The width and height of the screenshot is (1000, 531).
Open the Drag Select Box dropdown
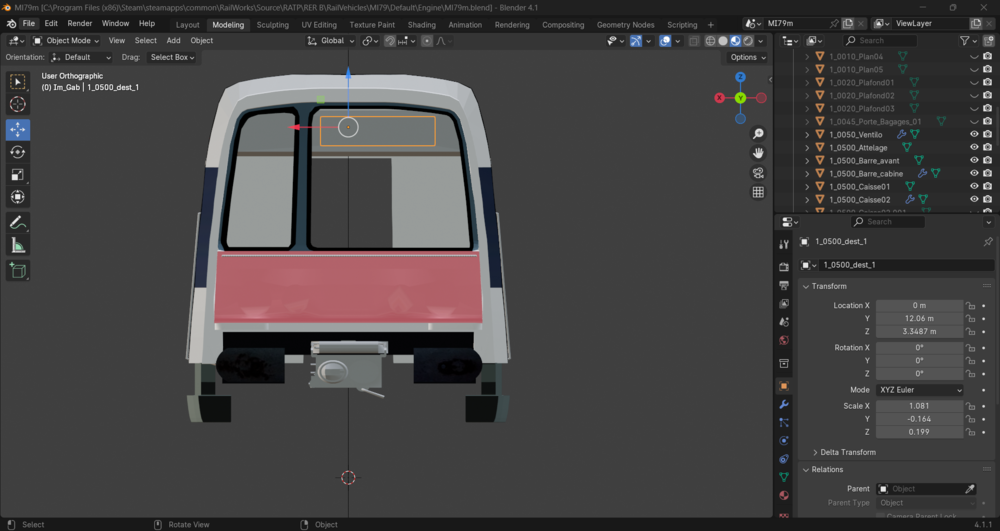[x=172, y=57]
